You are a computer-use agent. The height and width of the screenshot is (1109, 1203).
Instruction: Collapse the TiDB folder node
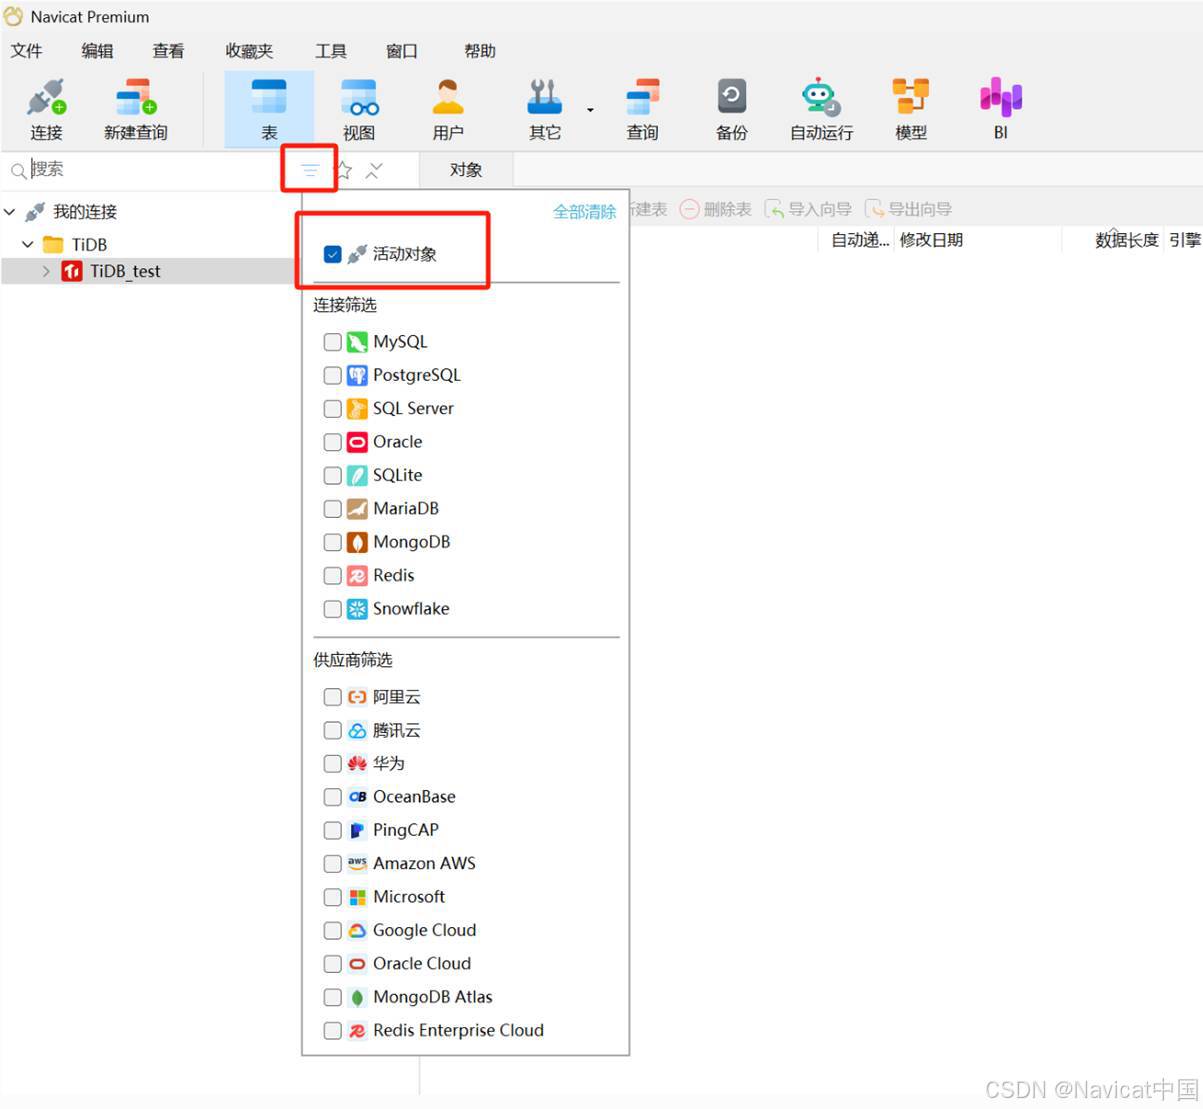28,244
